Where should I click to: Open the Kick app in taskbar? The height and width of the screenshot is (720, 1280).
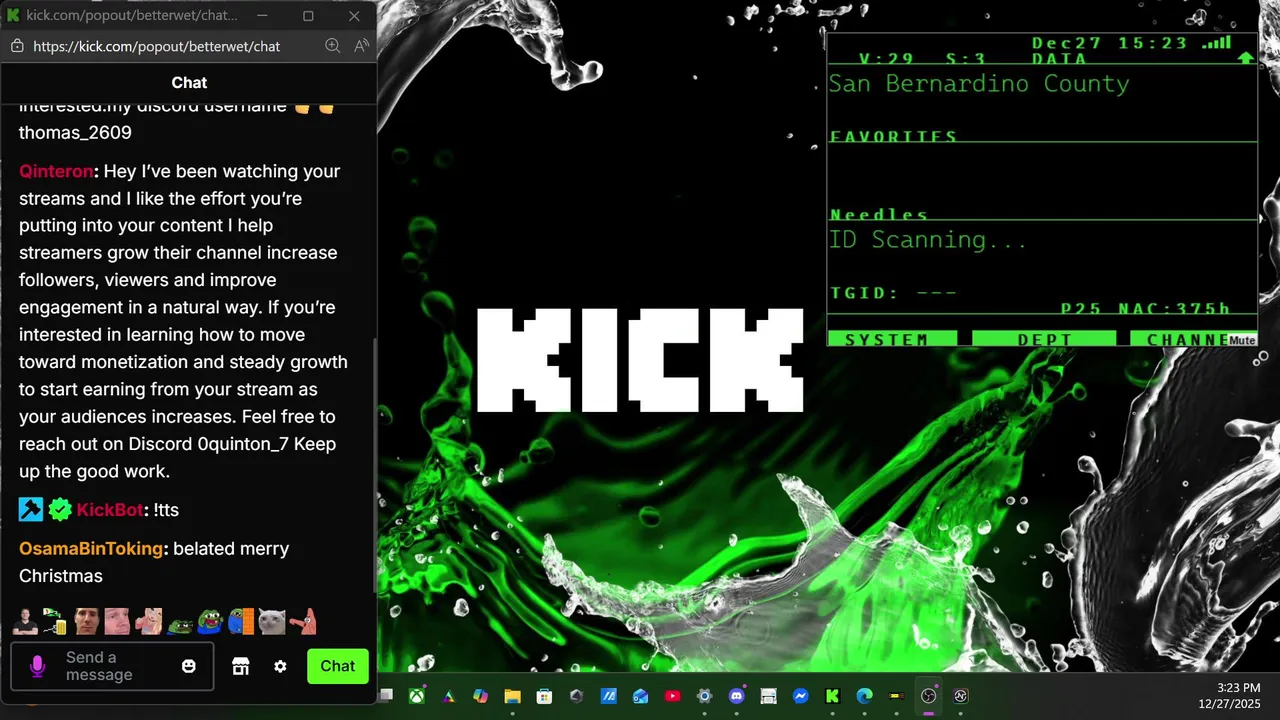pyautogui.click(x=832, y=696)
